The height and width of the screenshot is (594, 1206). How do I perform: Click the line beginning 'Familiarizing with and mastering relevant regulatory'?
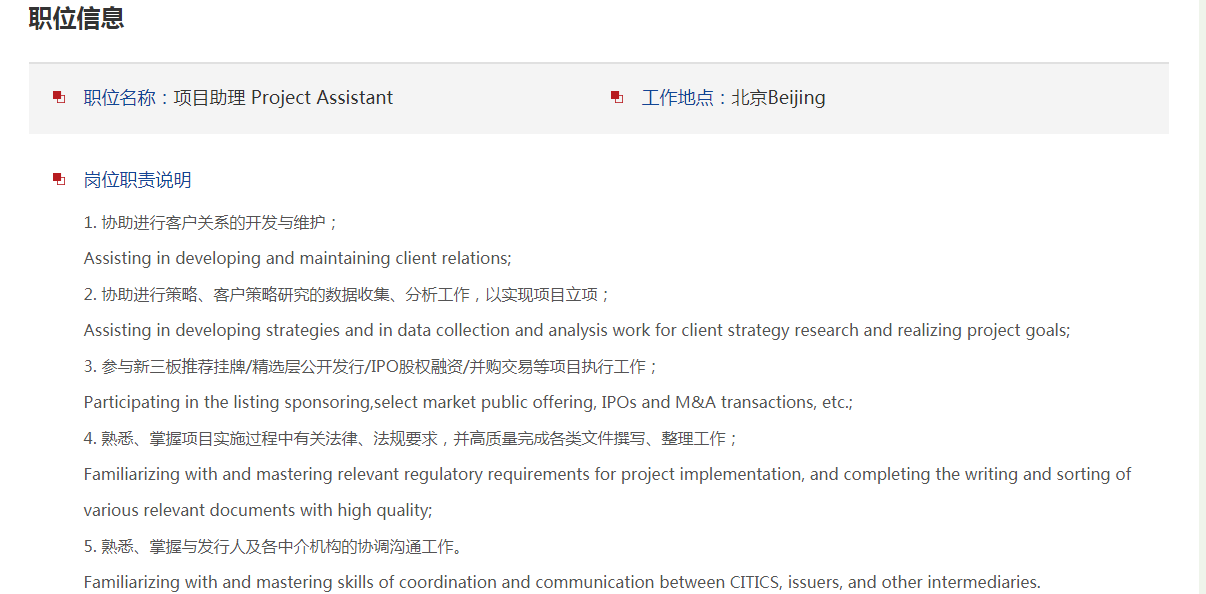click(607, 474)
